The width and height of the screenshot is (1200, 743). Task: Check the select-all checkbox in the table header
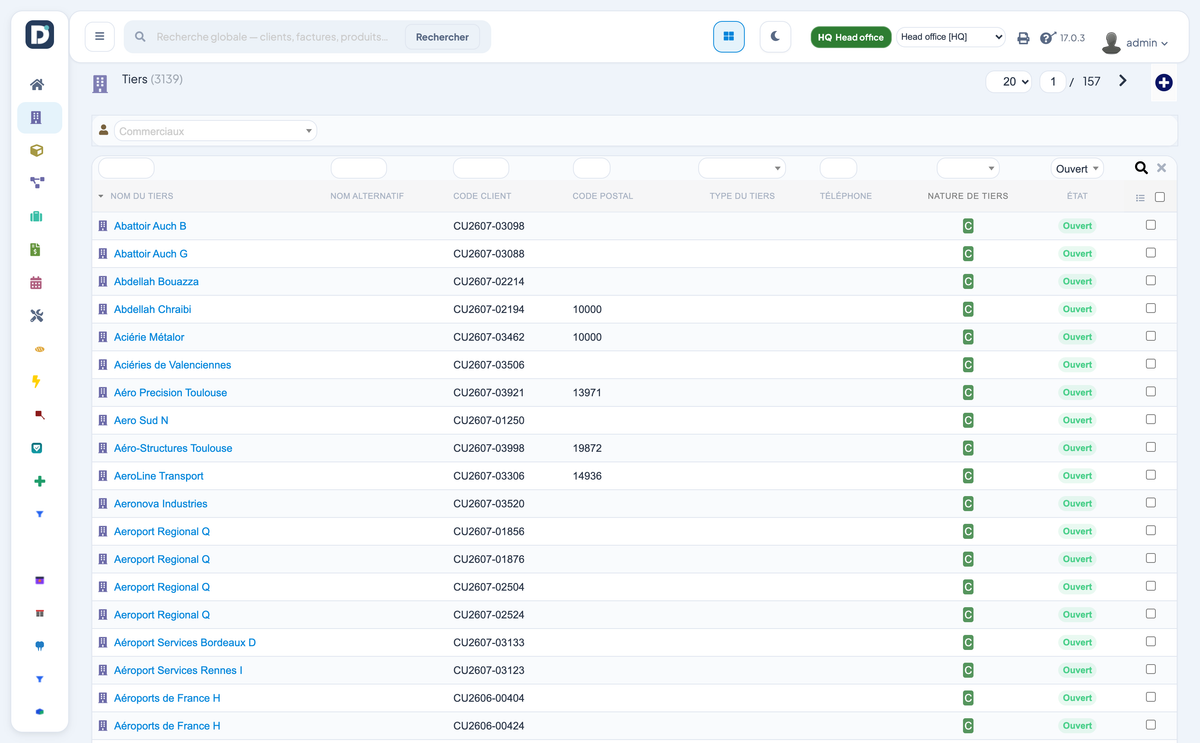1160,197
